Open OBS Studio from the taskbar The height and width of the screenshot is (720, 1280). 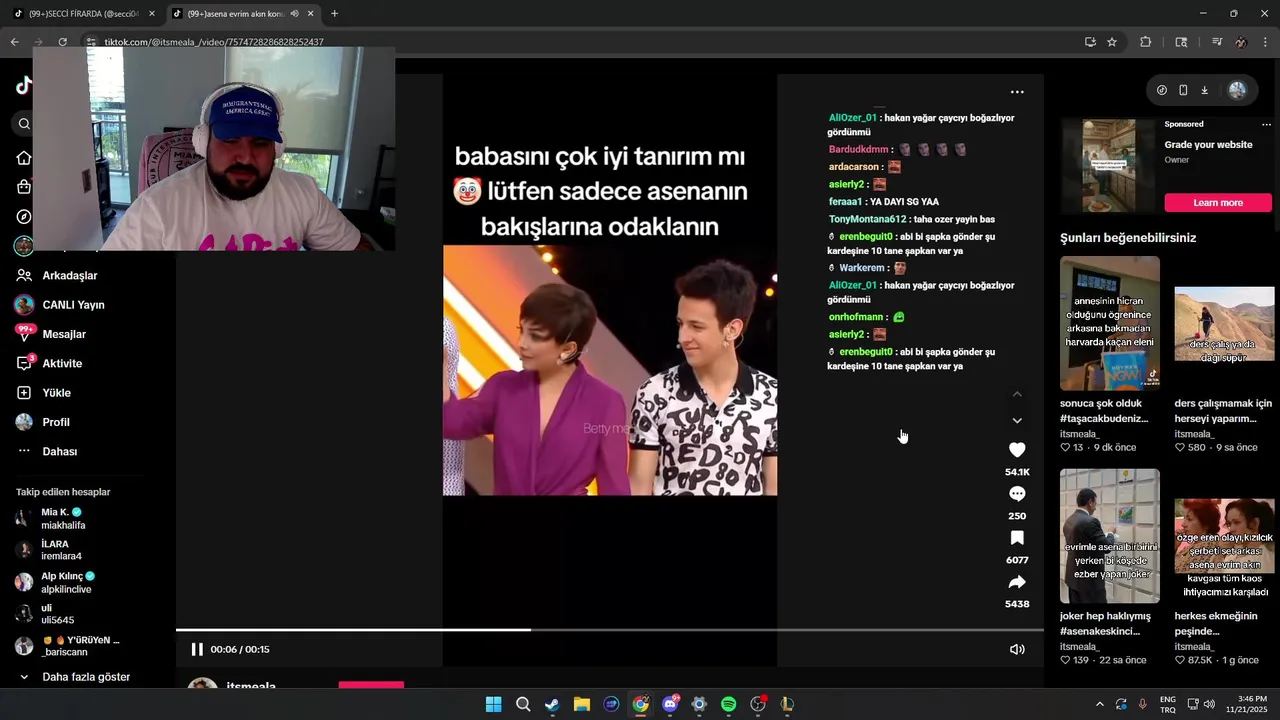(758, 704)
